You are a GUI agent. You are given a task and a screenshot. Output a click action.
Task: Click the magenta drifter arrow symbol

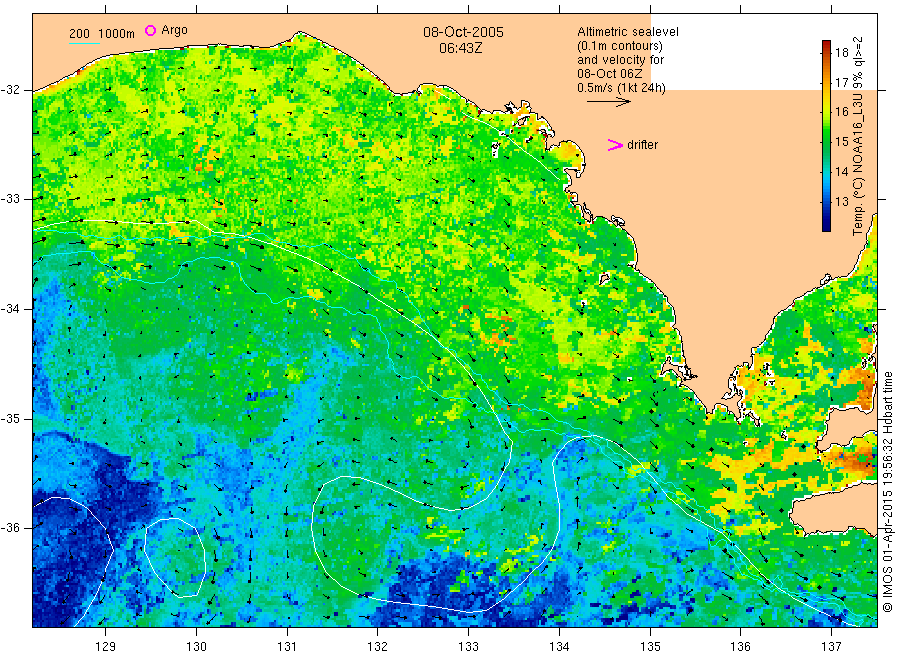(615, 145)
